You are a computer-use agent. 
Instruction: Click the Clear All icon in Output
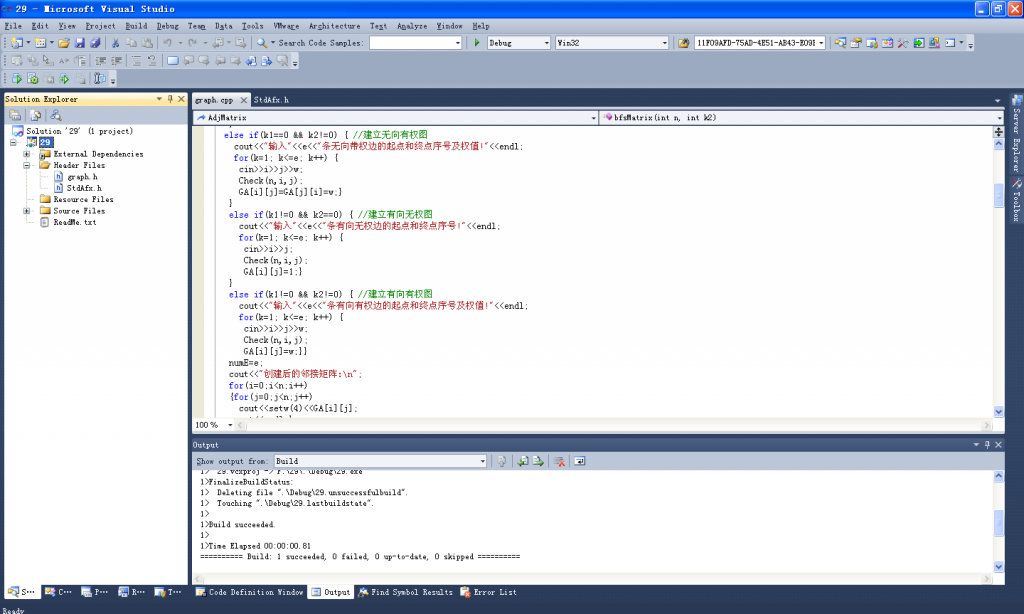(560, 461)
